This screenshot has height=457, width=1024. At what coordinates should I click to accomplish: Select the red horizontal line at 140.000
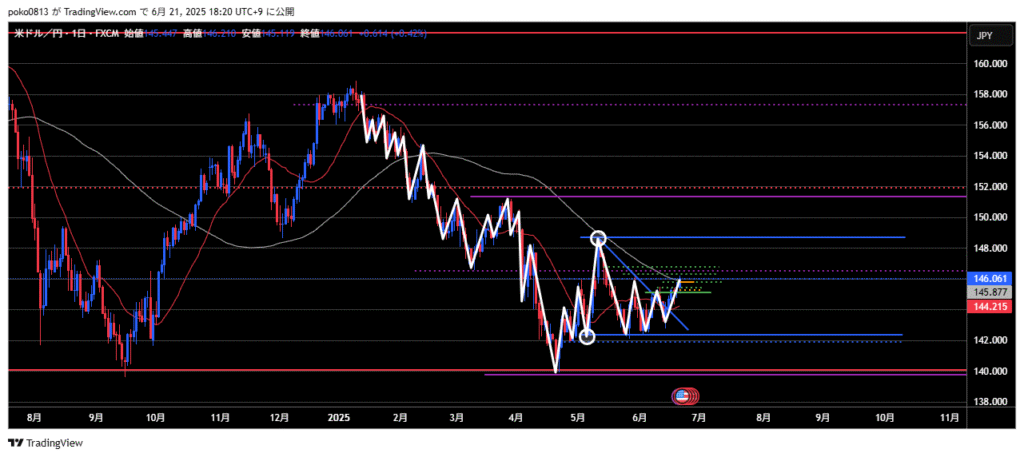pyautogui.click(x=300, y=370)
